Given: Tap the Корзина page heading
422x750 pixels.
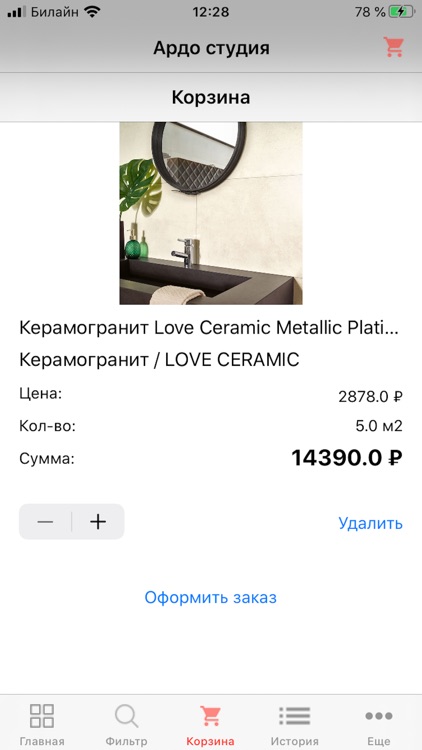Looking at the screenshot, I should 211,97.
